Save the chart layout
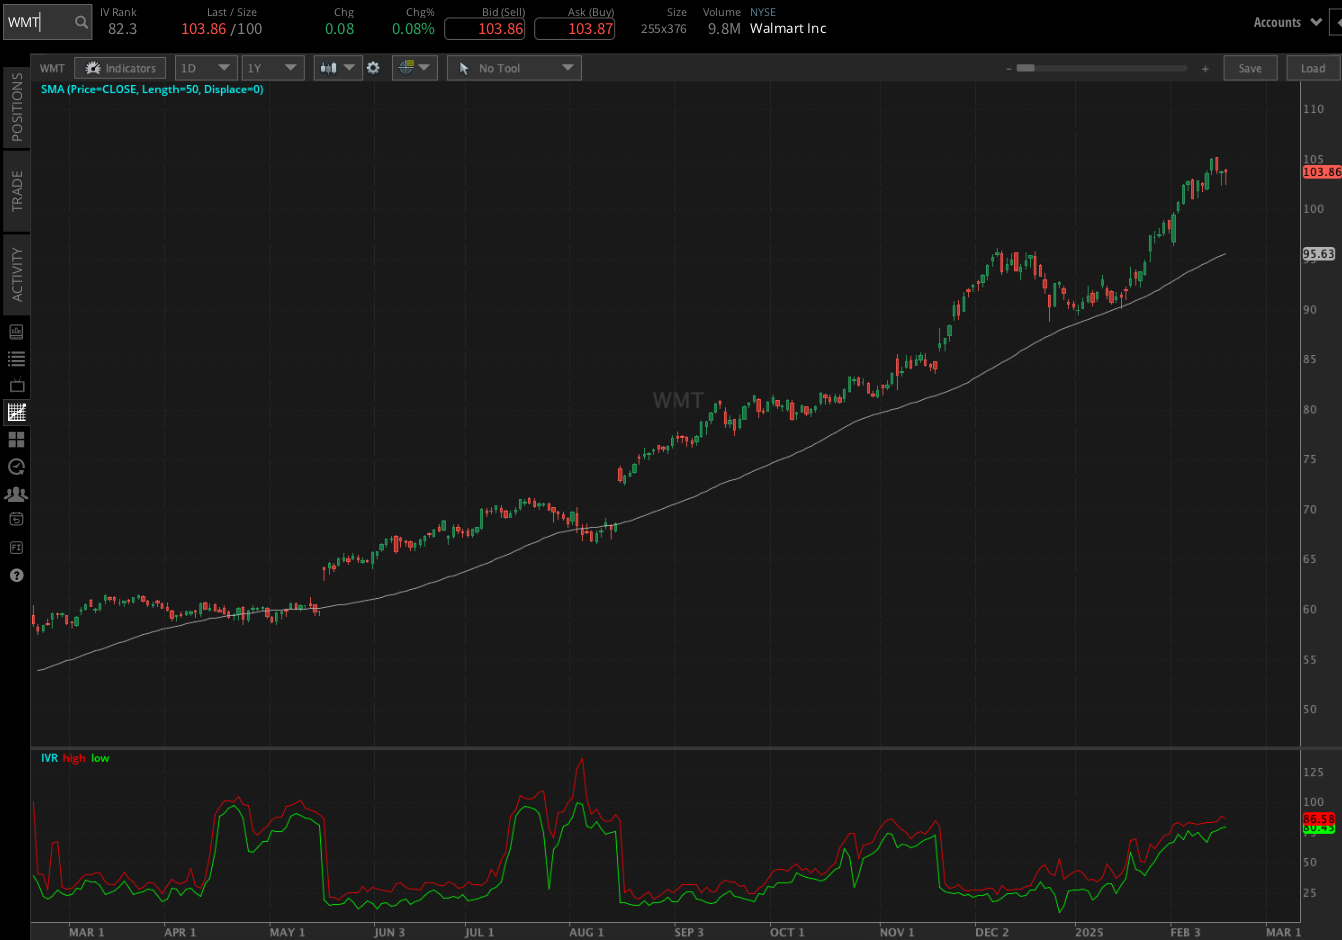Viewport: 1342px width, 940px height. (1250, 68)
